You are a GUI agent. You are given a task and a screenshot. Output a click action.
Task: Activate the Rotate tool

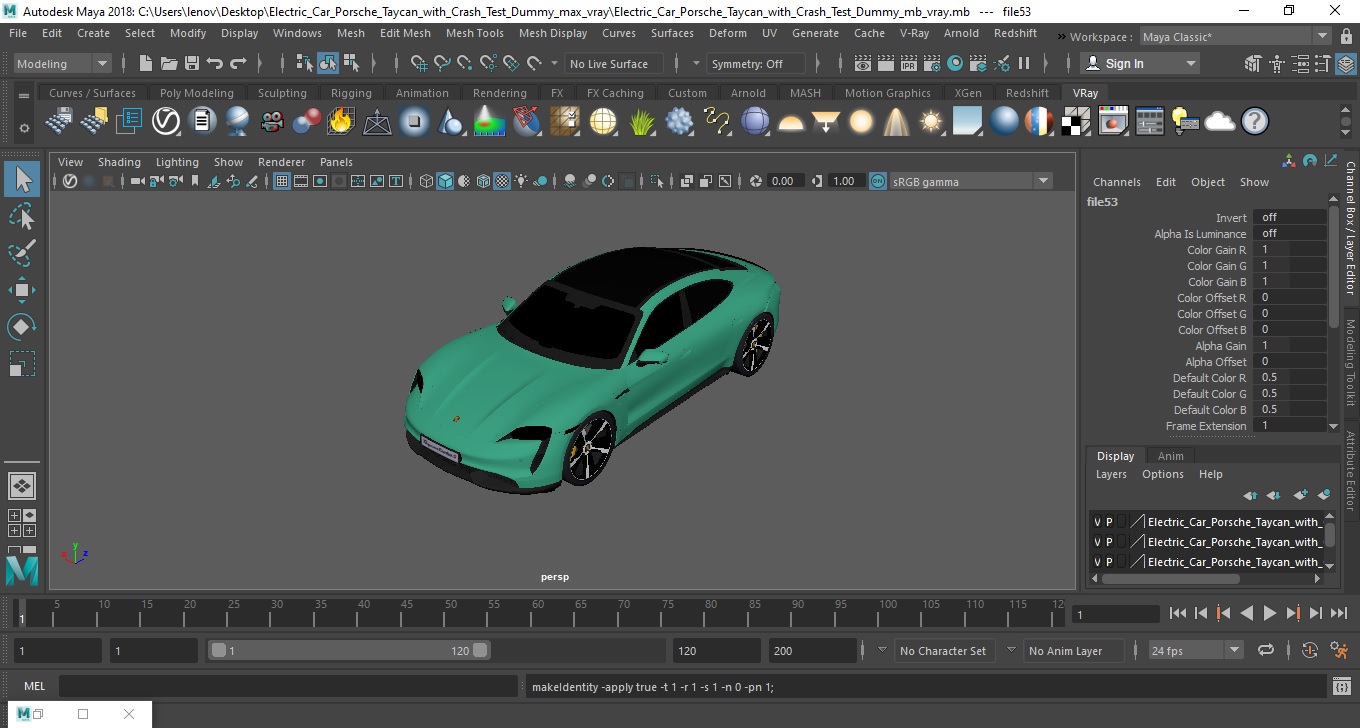(22, 327)
